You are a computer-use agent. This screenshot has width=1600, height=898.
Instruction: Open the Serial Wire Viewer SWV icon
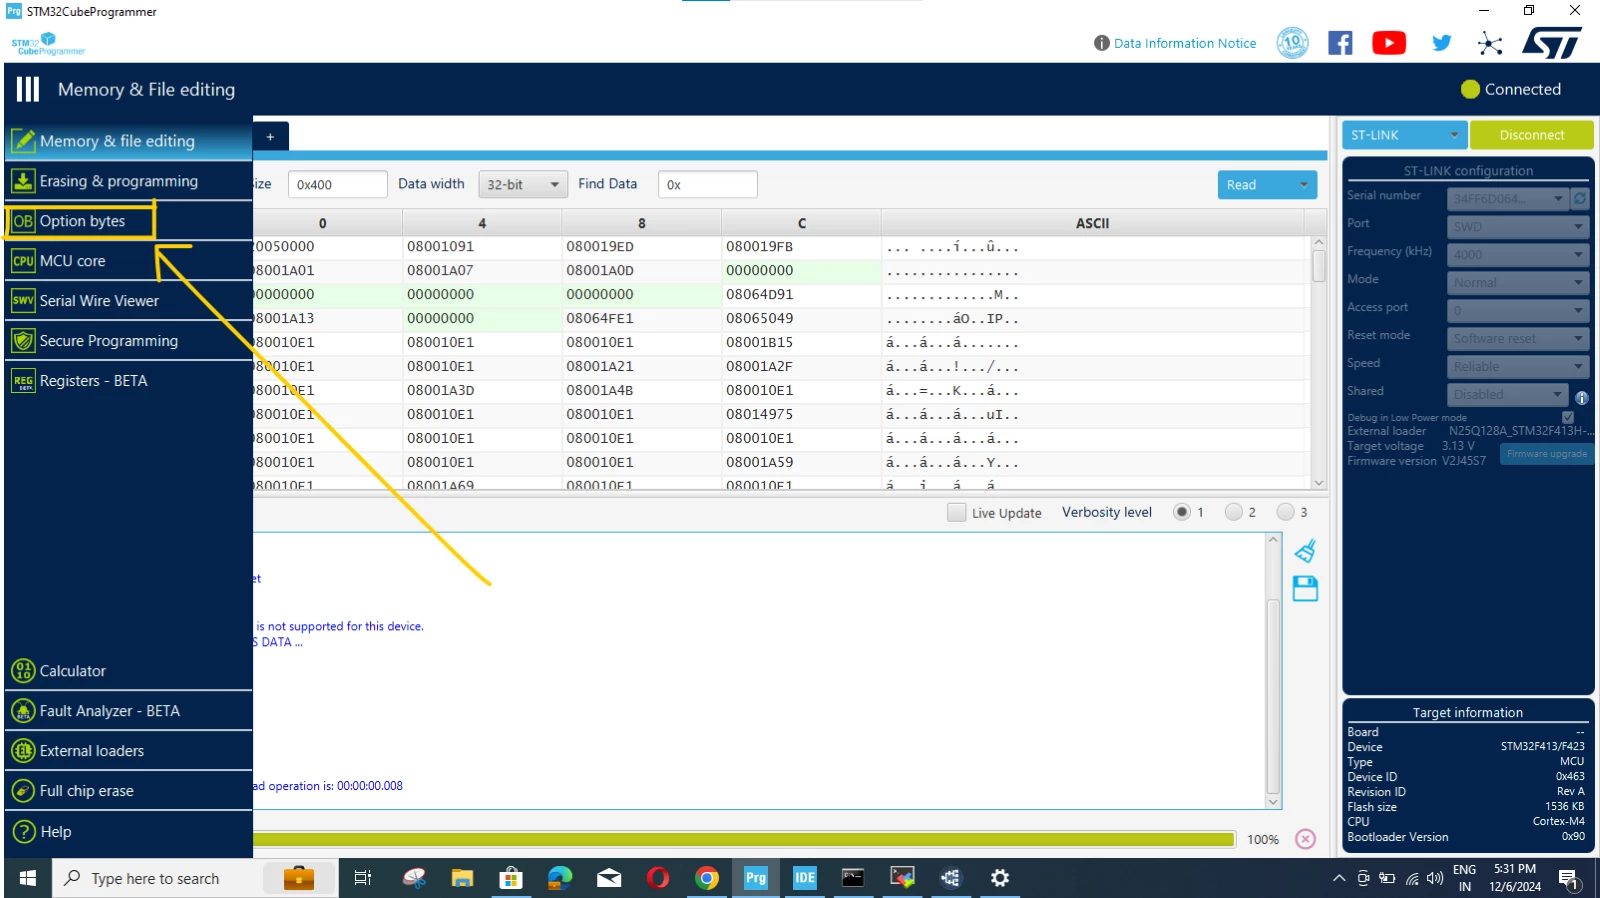click(x=23, y=300)
